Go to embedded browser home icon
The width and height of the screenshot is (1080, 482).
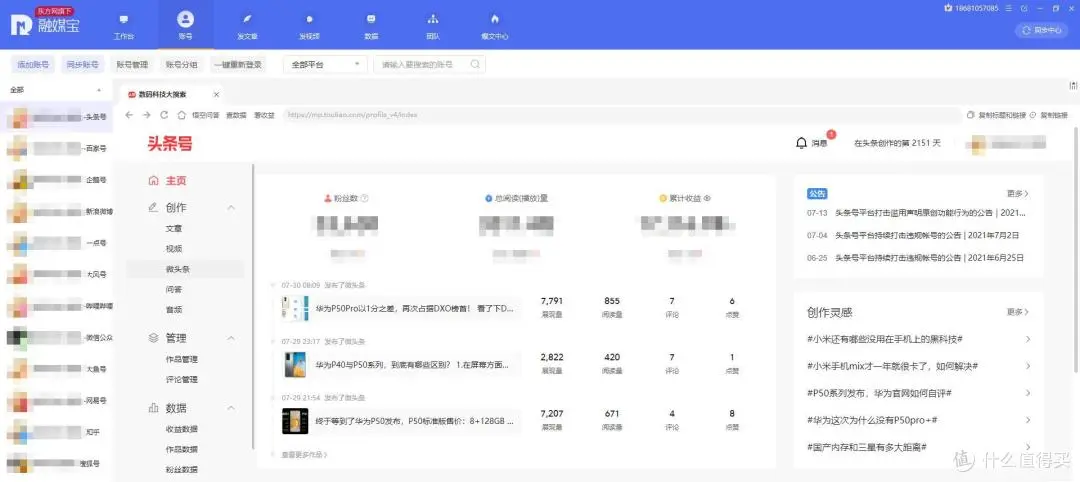[x=182, y=115]
